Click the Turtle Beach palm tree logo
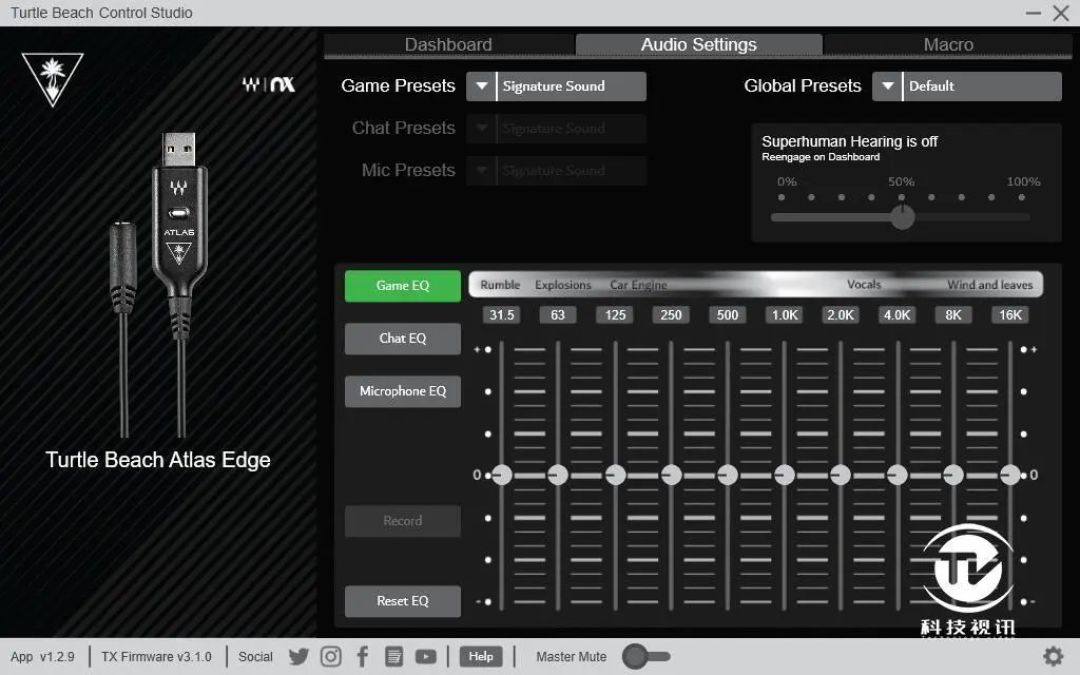The image size is (1080, 675). [52, 79]
